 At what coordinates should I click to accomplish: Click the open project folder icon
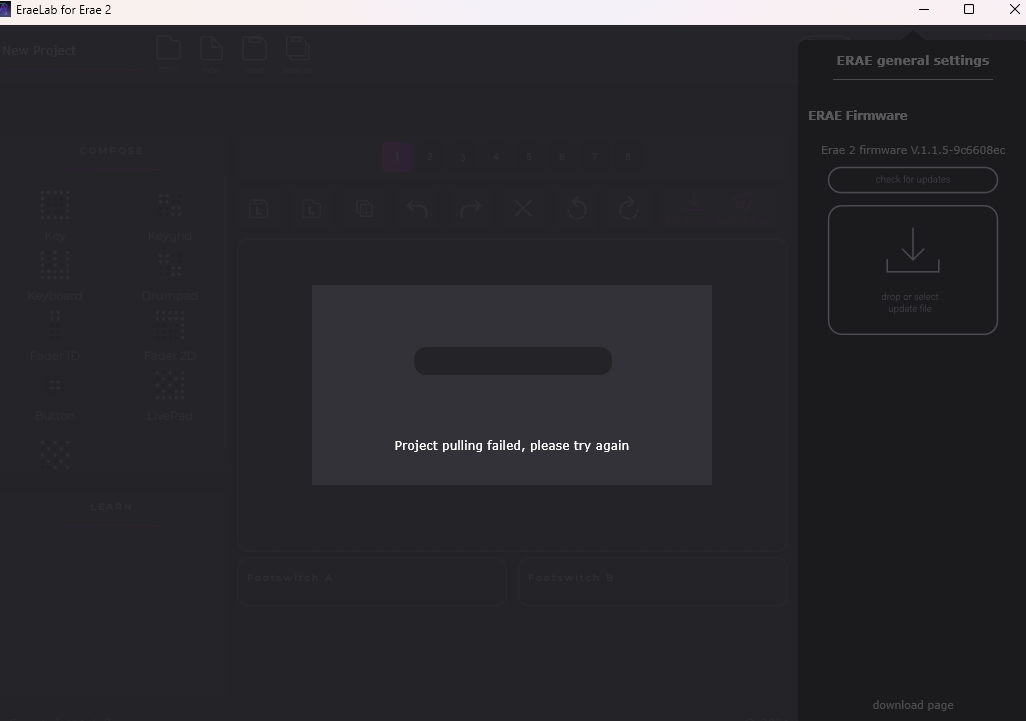click(168, 48)
